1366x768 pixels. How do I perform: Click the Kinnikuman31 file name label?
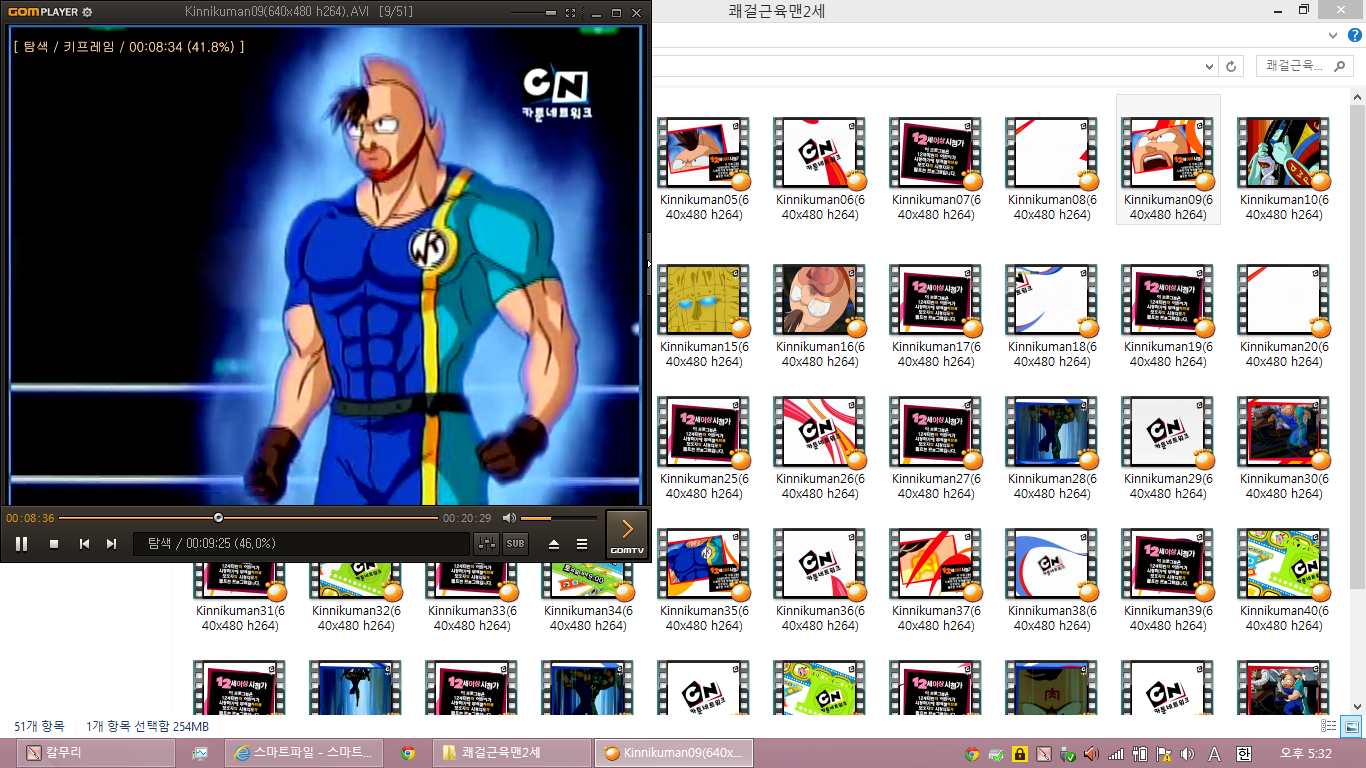tap(239, 618)
